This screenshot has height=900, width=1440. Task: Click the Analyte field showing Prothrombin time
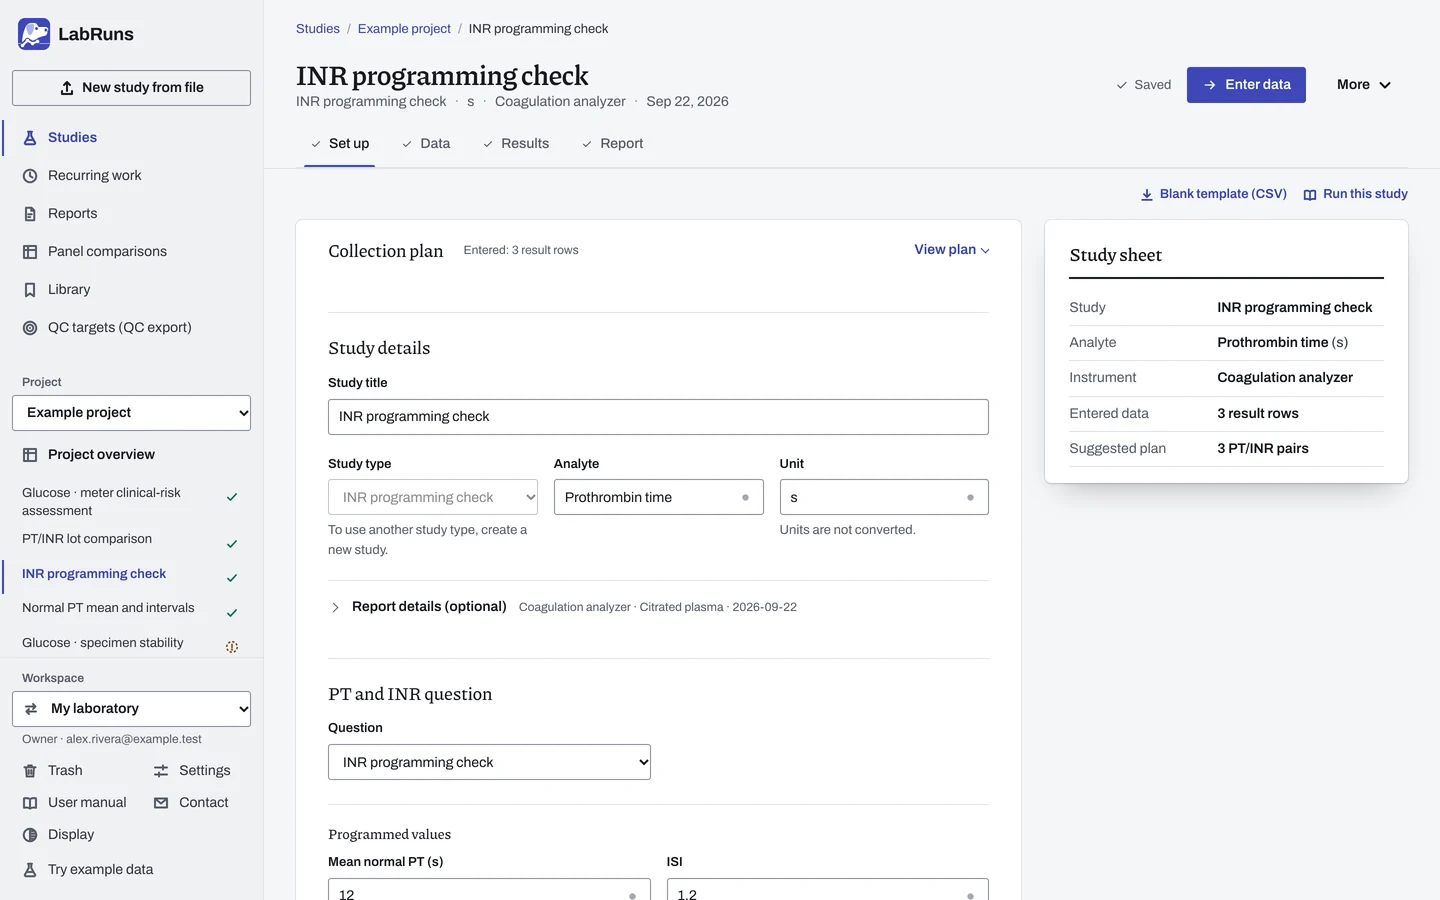pyautogui.click(x=658, y=497)
